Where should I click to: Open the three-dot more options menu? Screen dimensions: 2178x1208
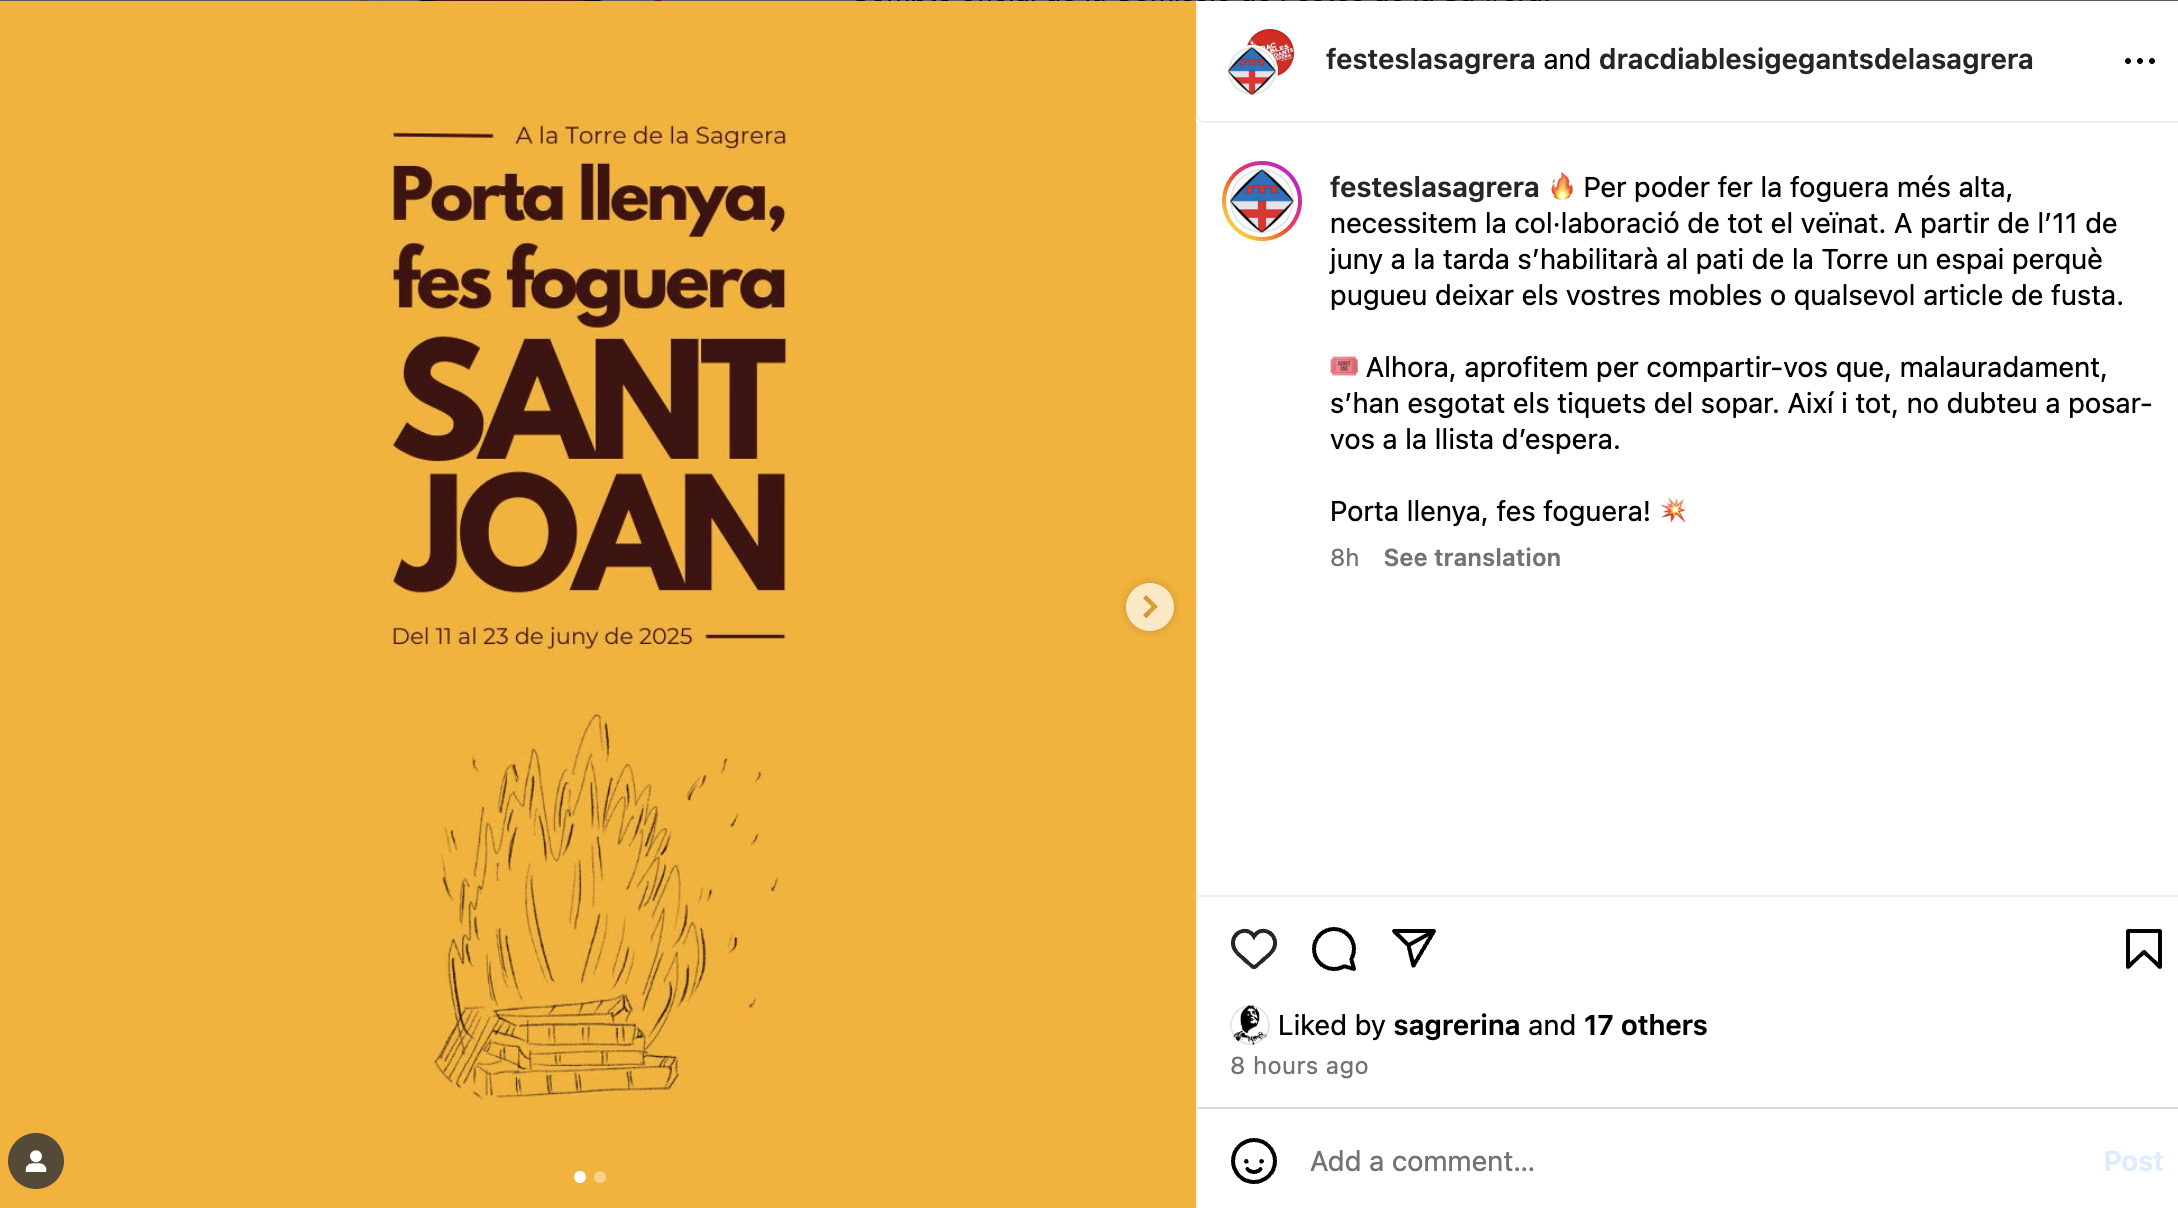2139,61
